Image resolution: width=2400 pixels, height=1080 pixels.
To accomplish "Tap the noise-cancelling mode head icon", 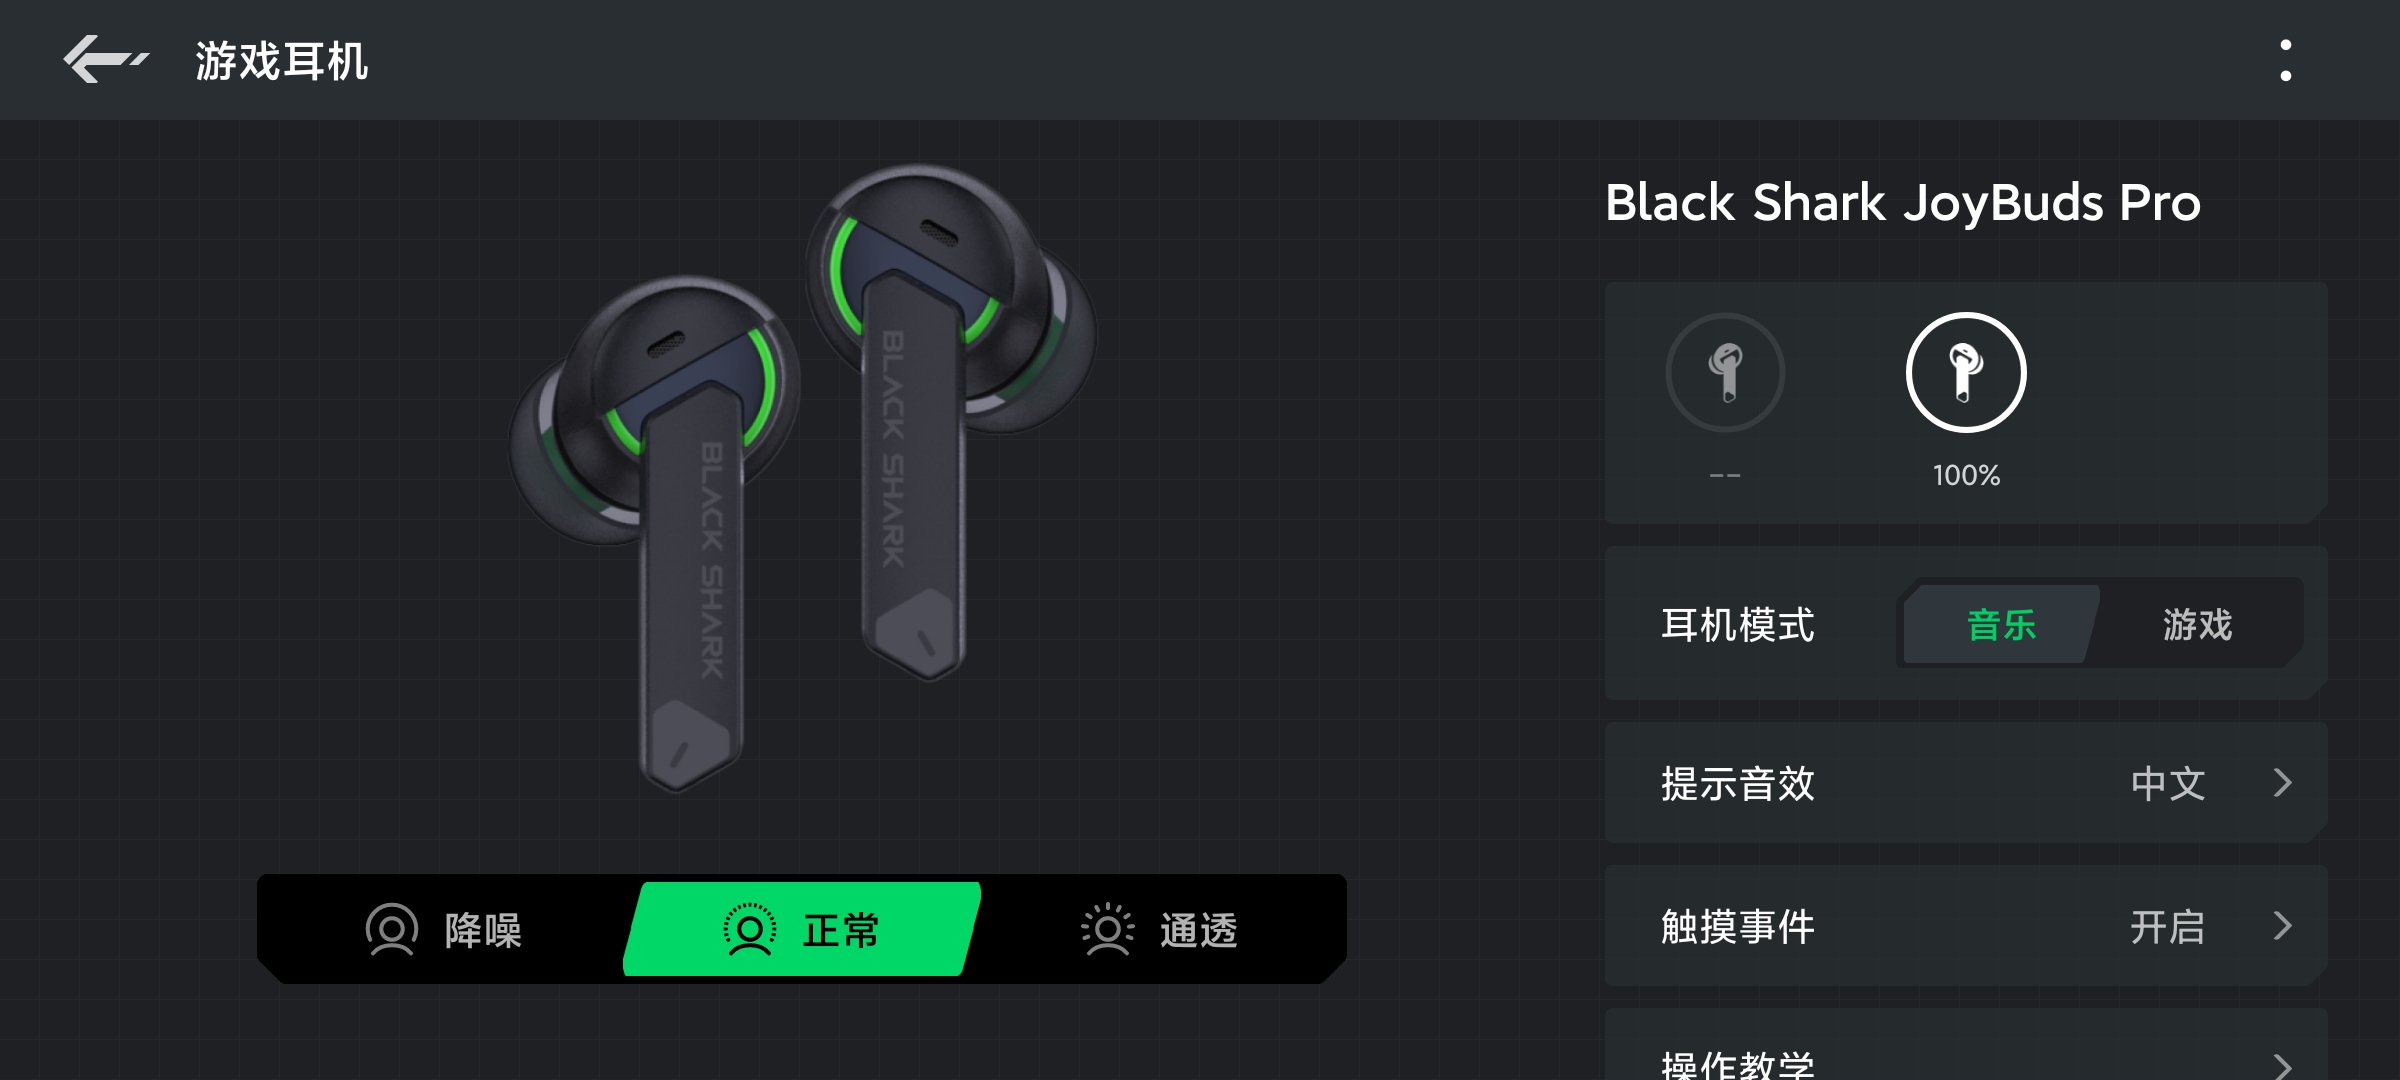I will pyautogui.click(x=391, y=930).
